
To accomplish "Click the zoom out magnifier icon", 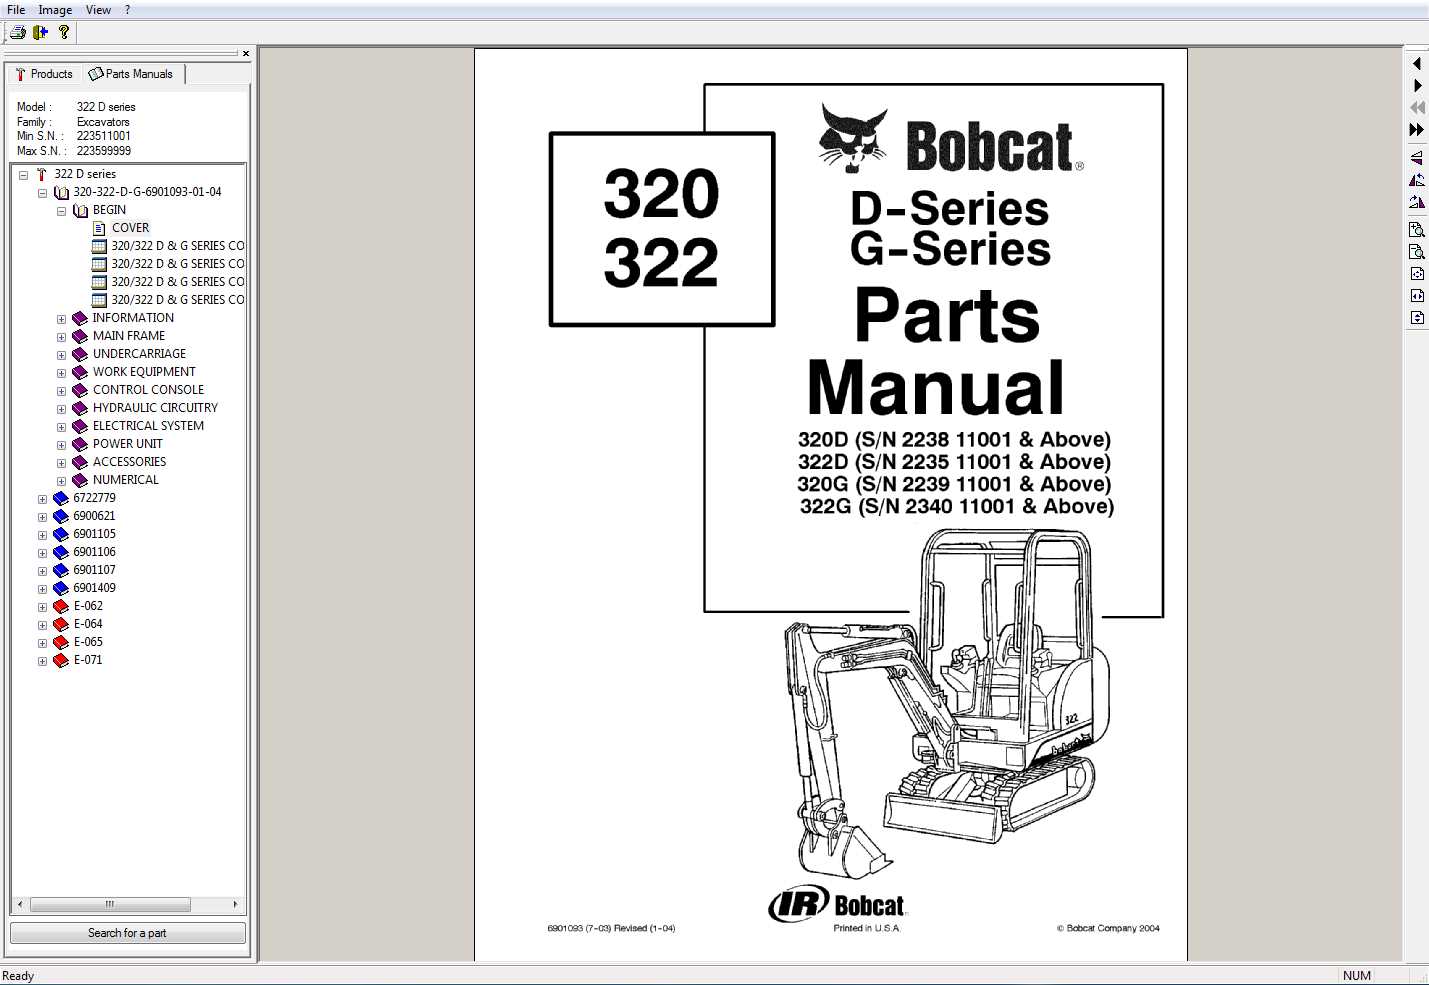I will coord(1417,252).
